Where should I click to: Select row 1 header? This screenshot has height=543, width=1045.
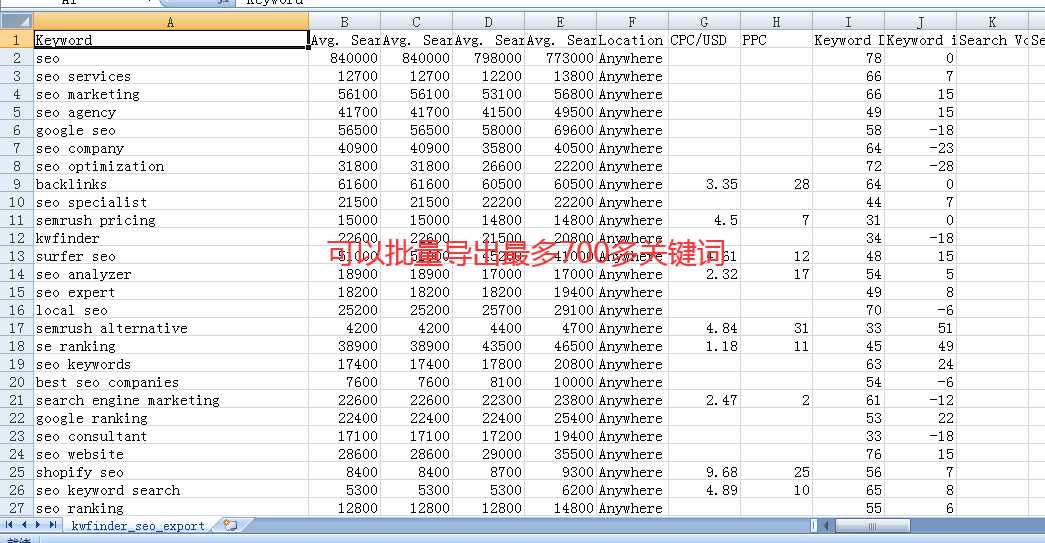17,40
